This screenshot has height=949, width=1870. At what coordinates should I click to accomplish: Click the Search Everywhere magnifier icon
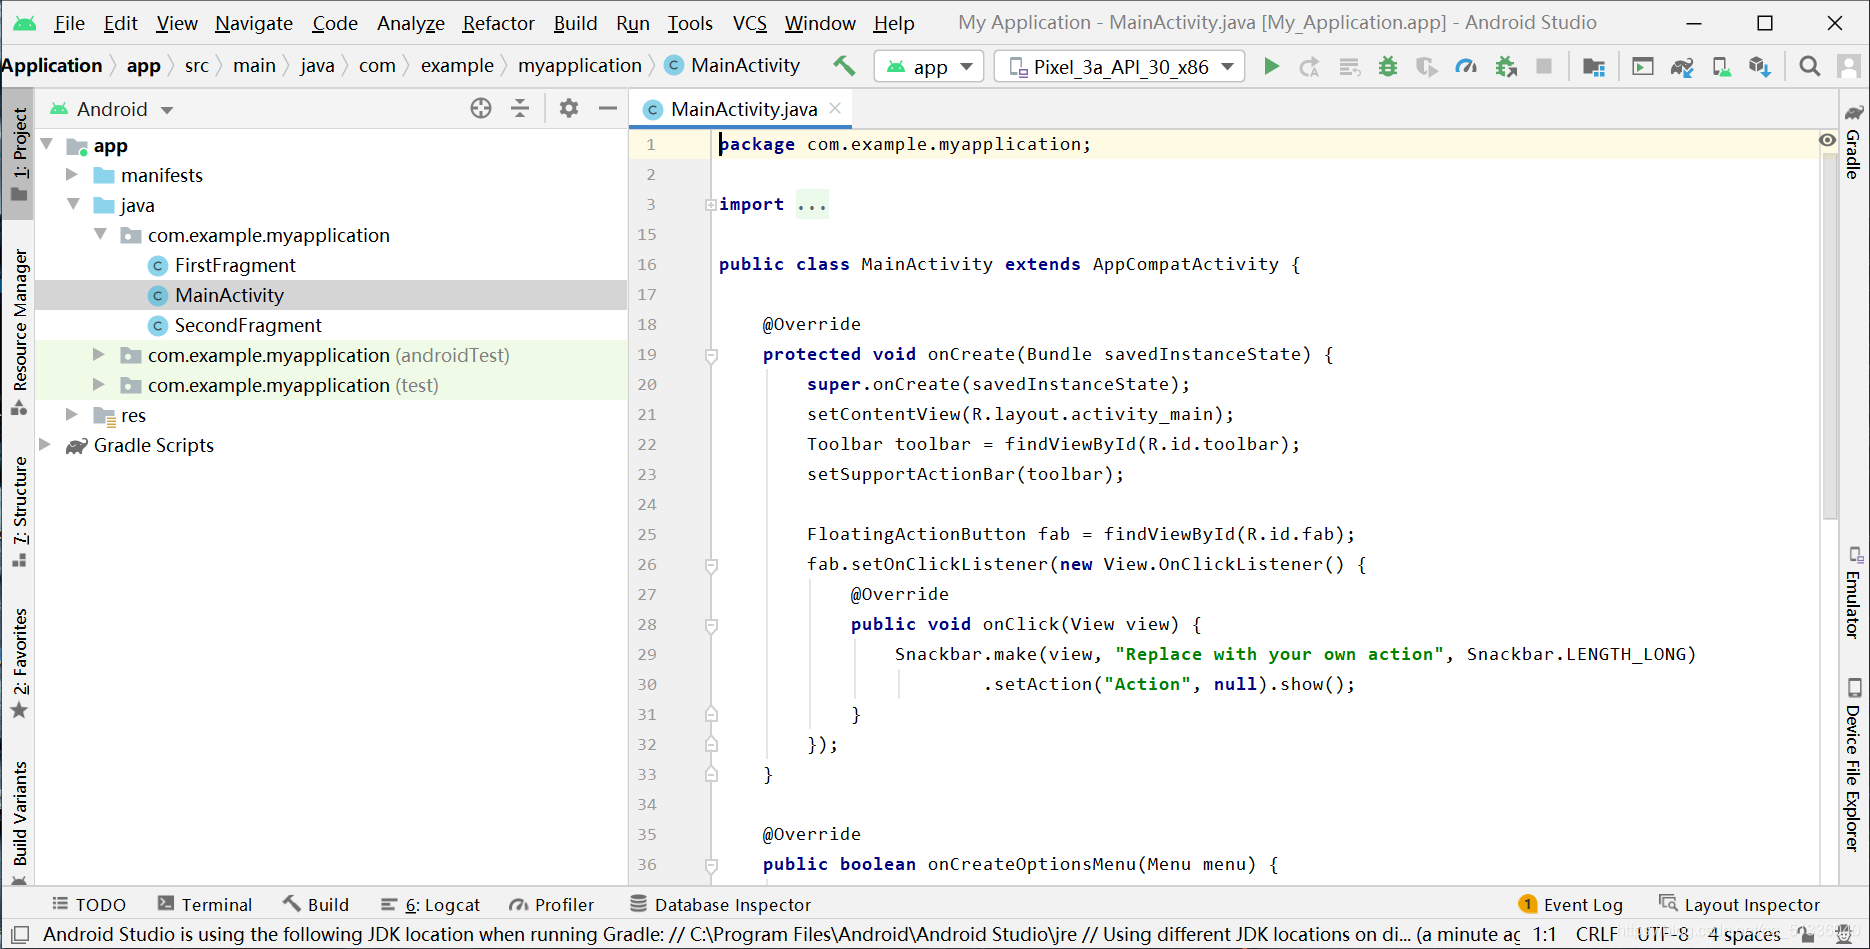coord(1809,66)
